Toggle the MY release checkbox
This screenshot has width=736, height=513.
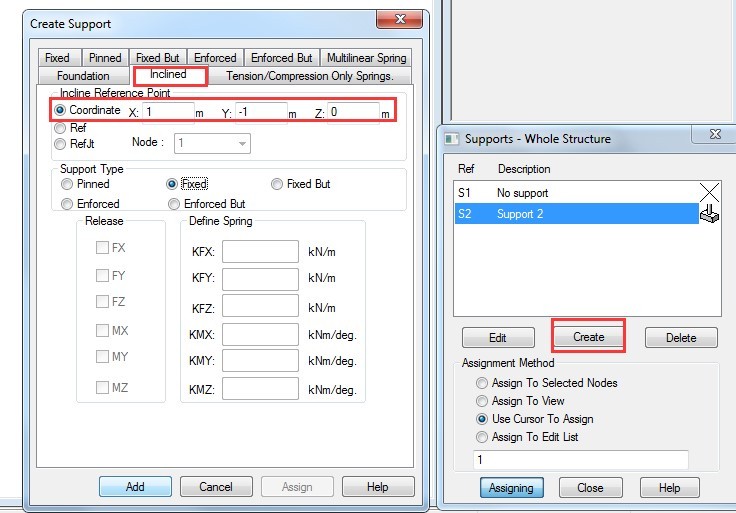click(102, 356)
